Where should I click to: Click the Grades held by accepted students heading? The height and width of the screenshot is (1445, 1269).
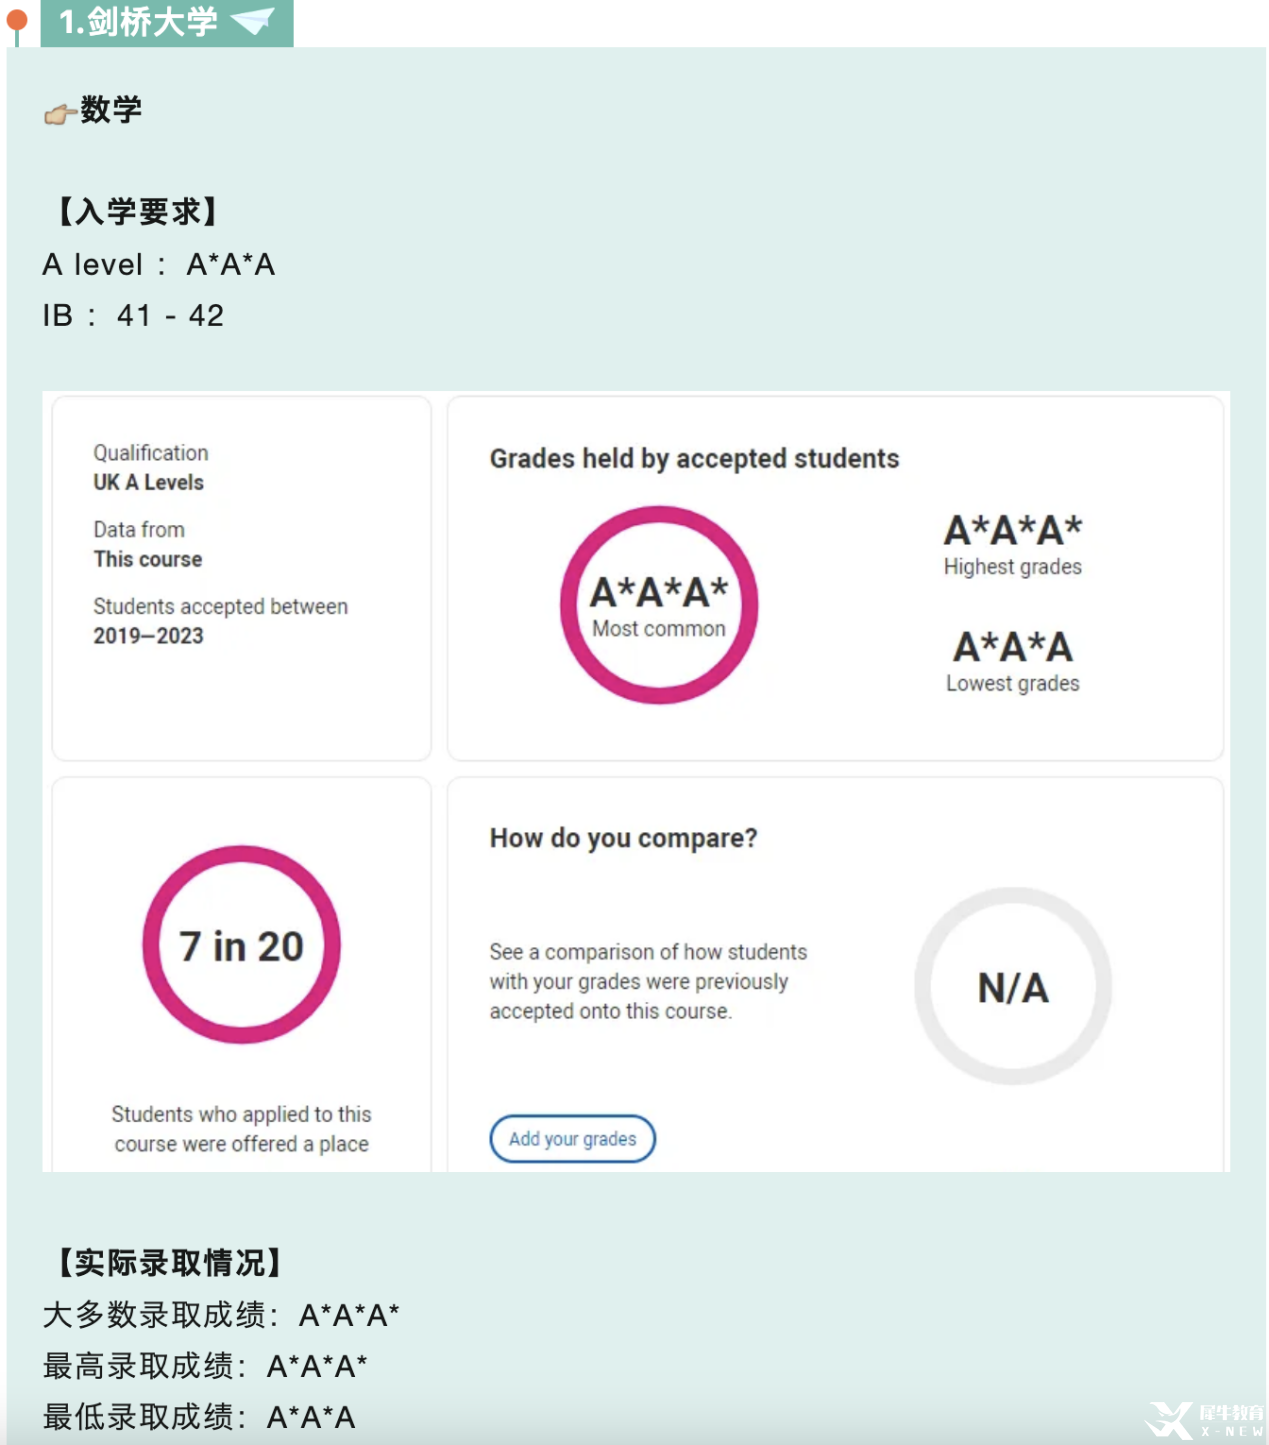(694, 459)
